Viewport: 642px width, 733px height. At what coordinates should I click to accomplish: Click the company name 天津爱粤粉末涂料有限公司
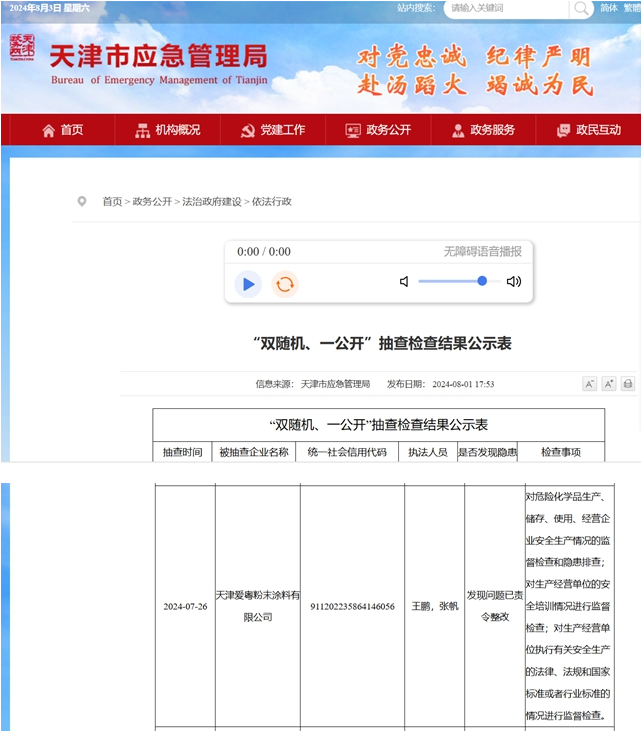[258, 606]
